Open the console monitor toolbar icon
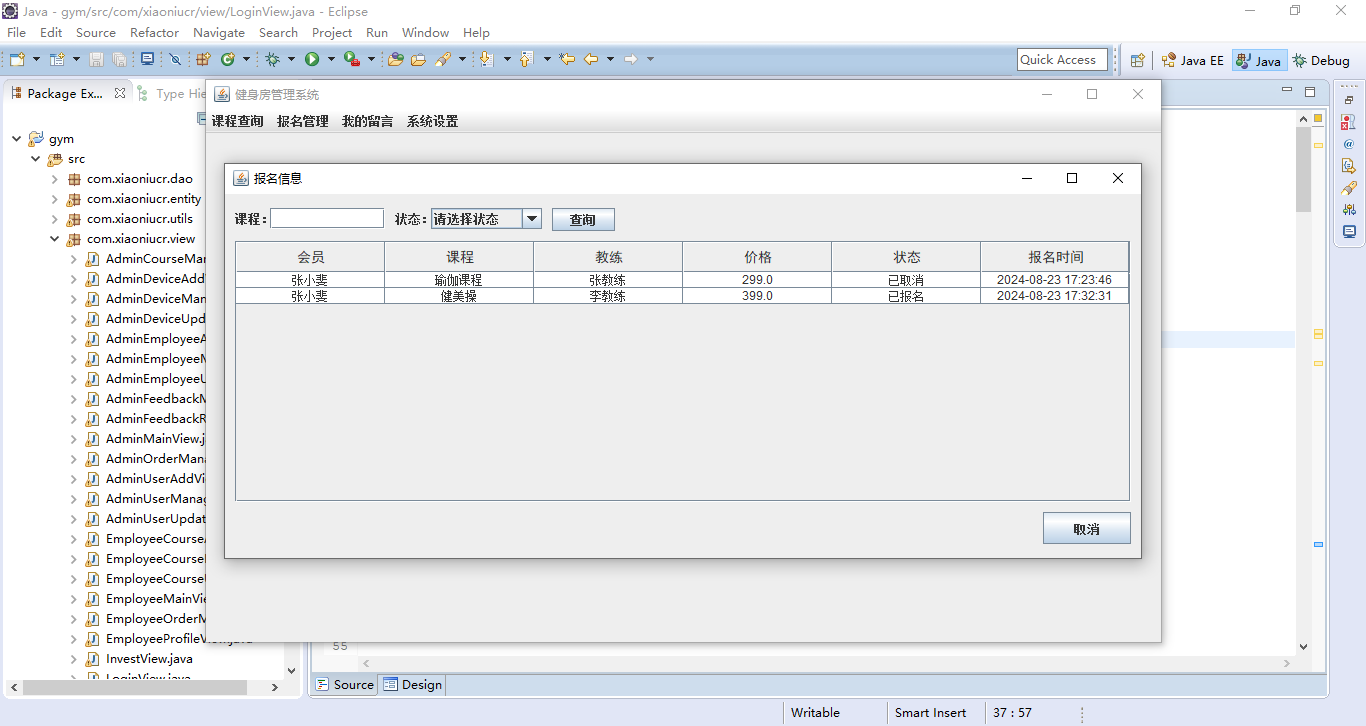This screenshot has height=726, width=1366. pos(147,60)
